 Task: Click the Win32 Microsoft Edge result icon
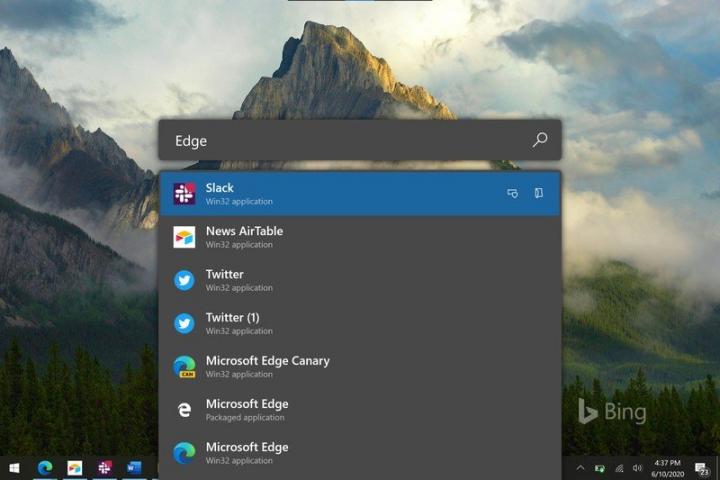click(184, 453)
